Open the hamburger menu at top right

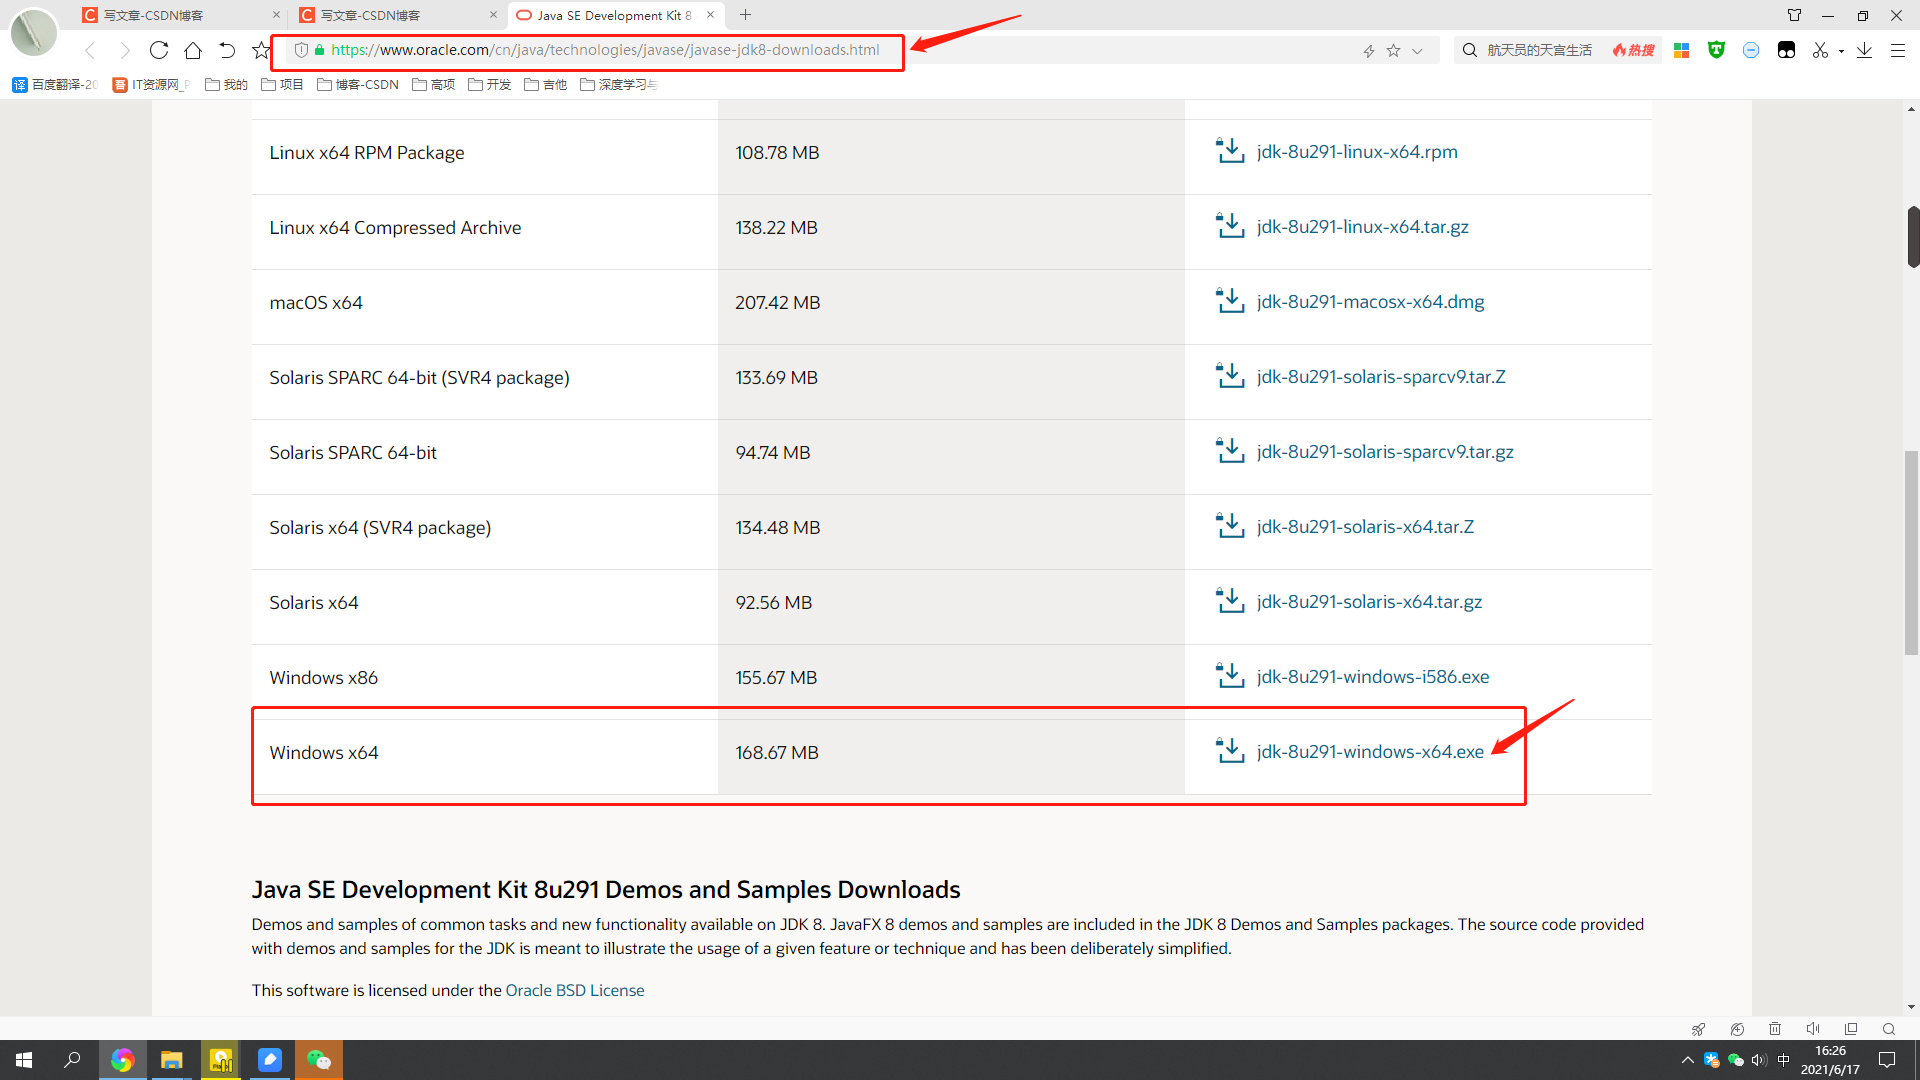(x=1899, y=50)
